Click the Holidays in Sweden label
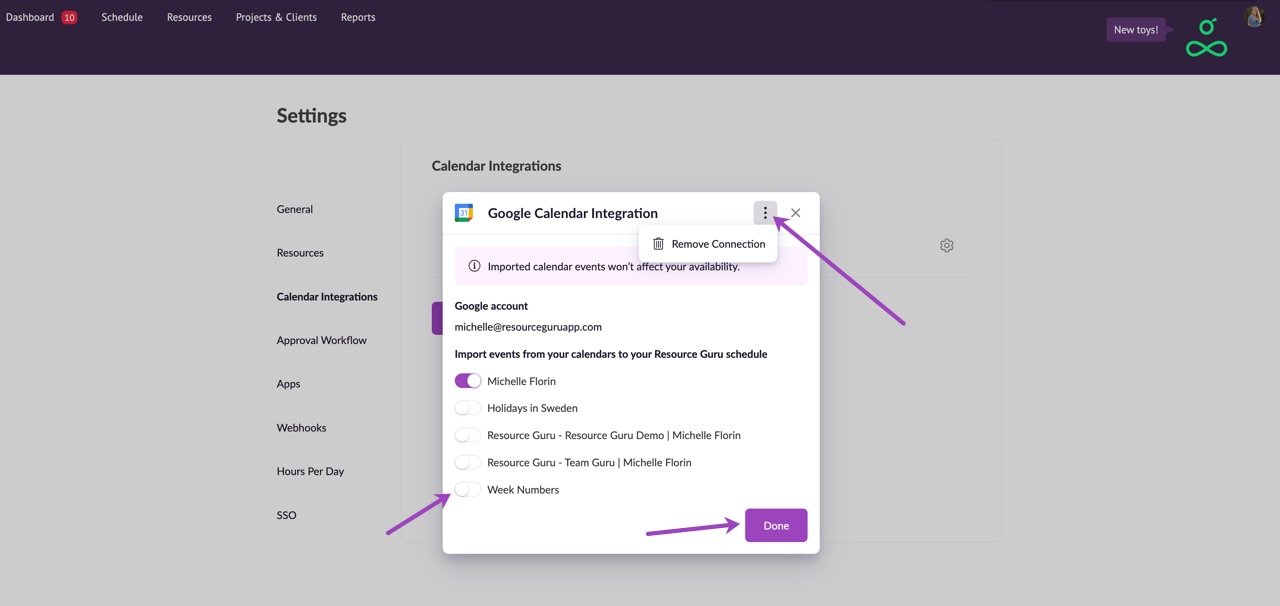The height and width of the screenshot is (606, 1280). point(532,408)
